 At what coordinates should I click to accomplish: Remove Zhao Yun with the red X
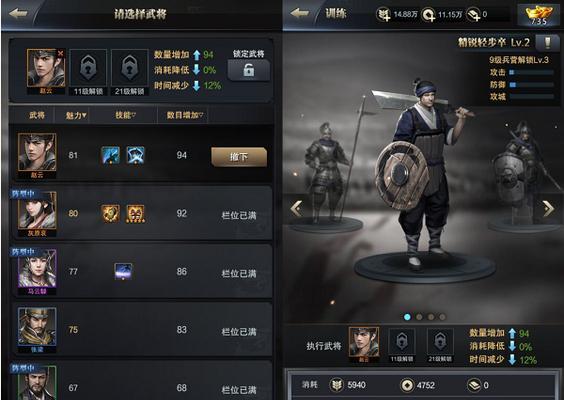(x=60, y=54)
